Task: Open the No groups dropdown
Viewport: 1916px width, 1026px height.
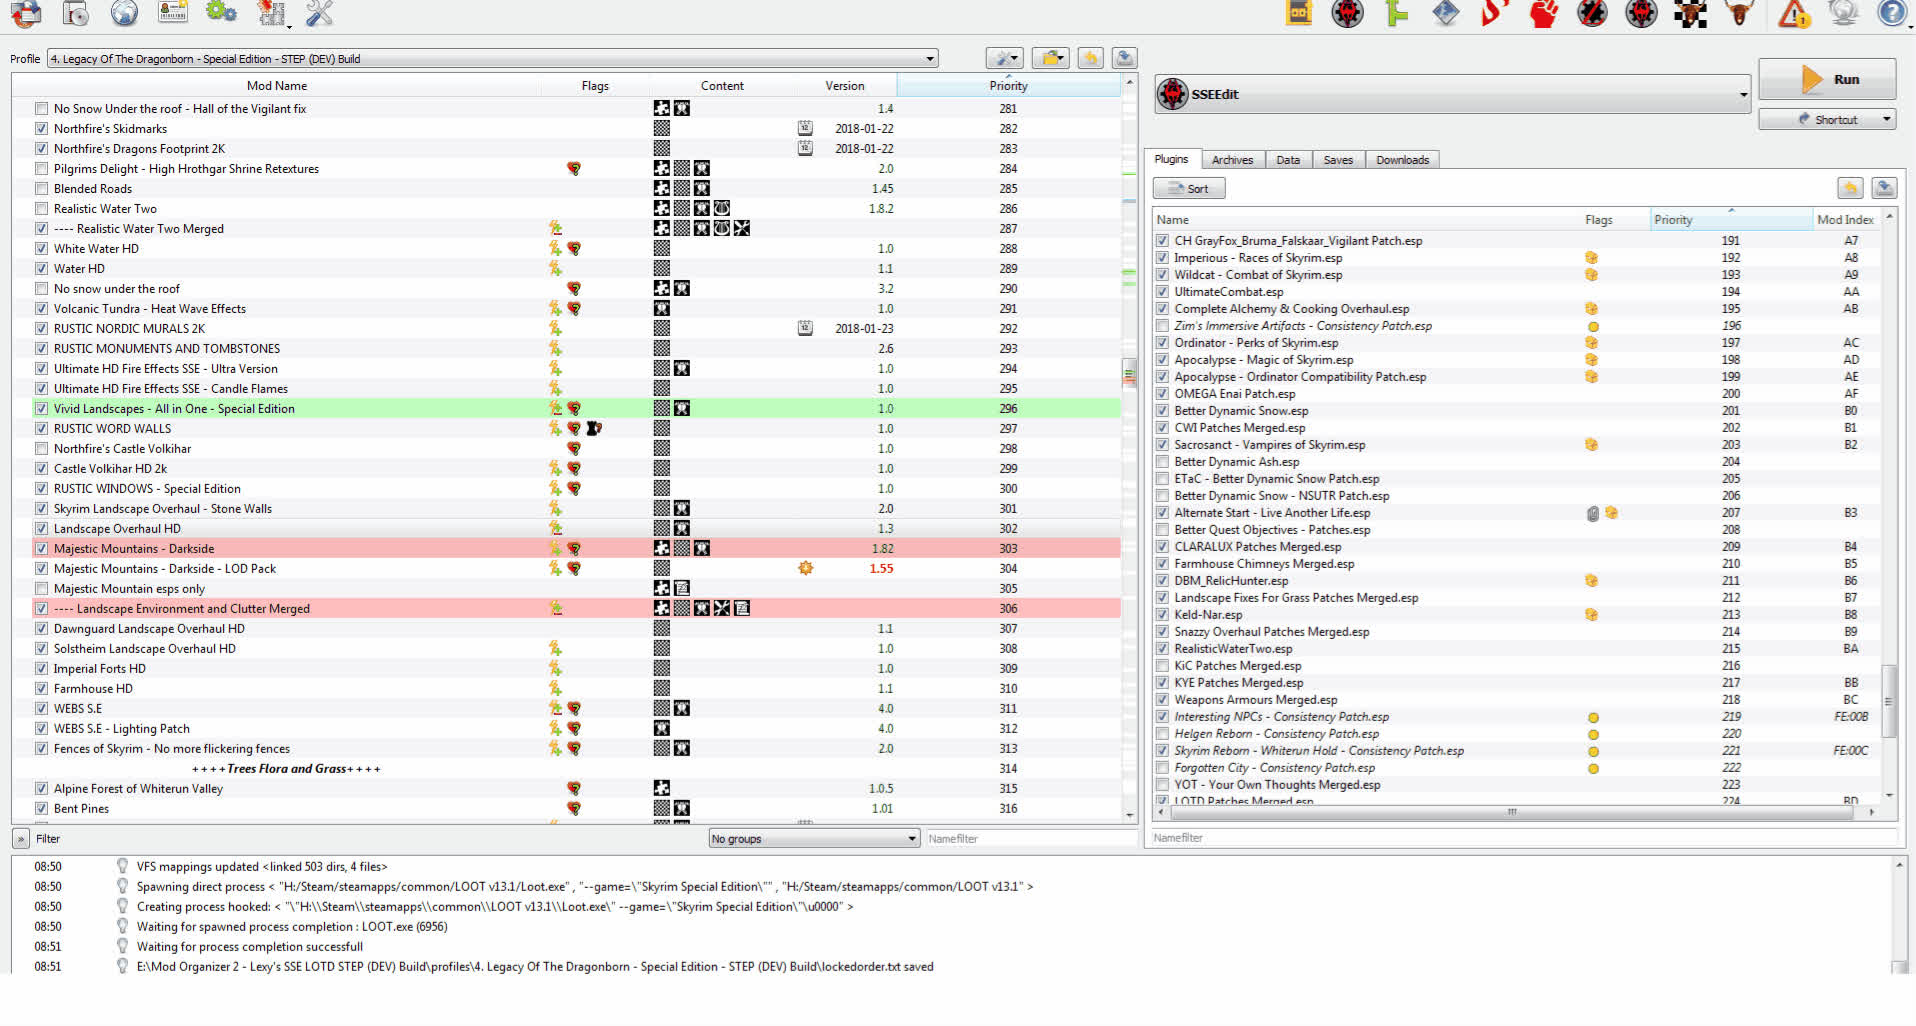Action: tap(814, 838)
